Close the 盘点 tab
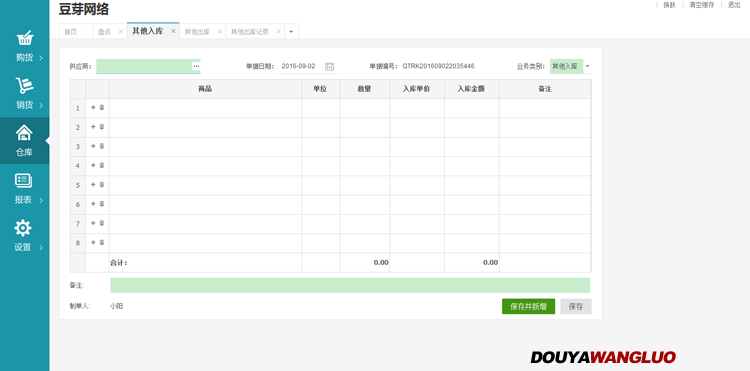The image size is (750, 371). pos(121,32)
